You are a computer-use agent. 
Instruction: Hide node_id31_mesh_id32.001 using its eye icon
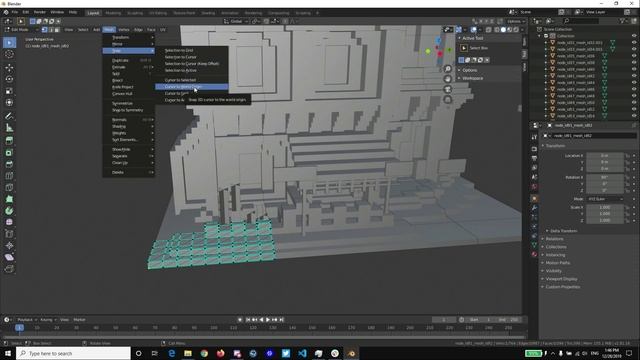point(634,42)
